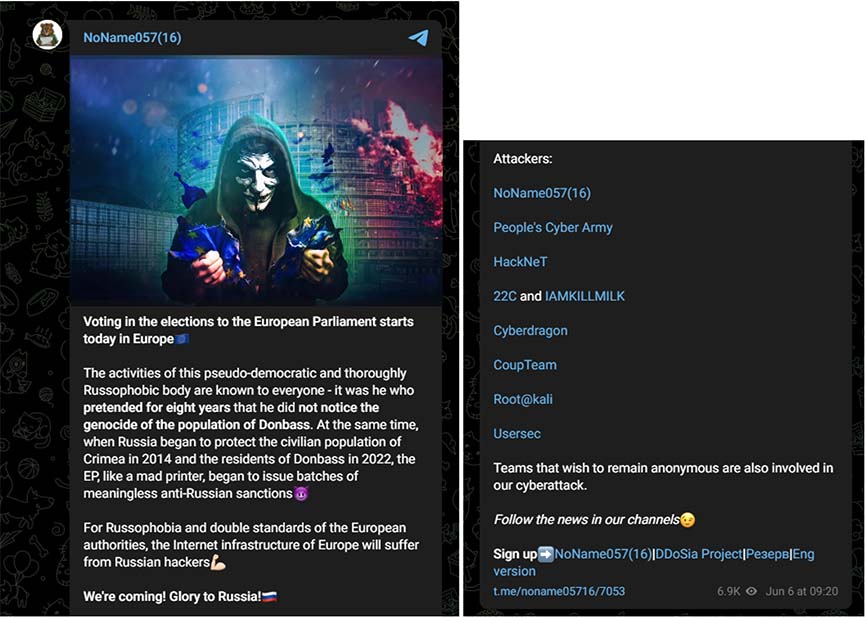
Task: Click the flexed bicep emoji
Action: [x=218, y=562]
